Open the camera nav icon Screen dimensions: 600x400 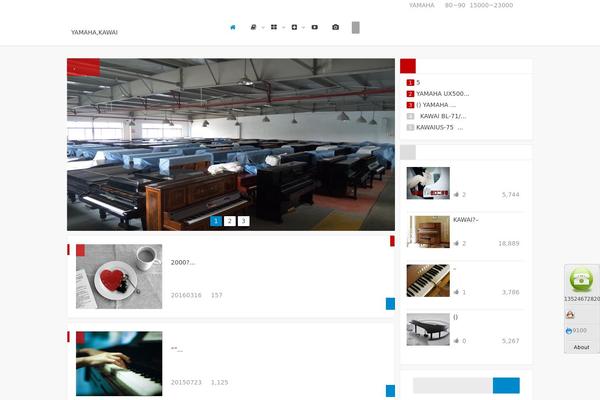coord(336,27)
